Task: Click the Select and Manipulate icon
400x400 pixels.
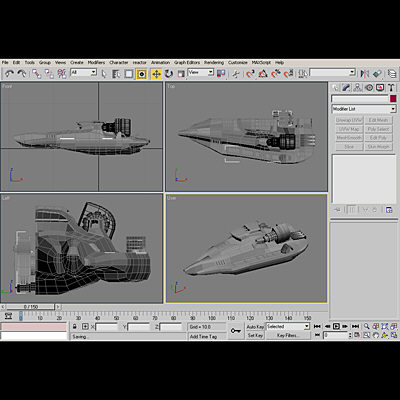Action: [x=236, y=74]
